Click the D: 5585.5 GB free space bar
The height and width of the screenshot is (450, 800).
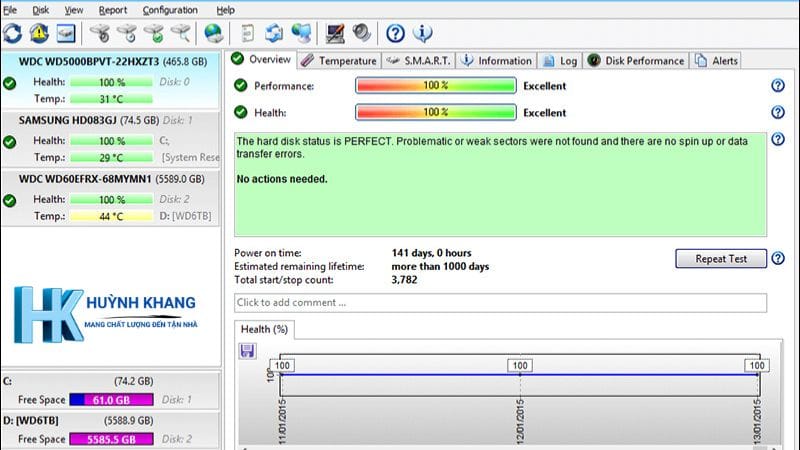pyautogui.click(x=111, y=439)
